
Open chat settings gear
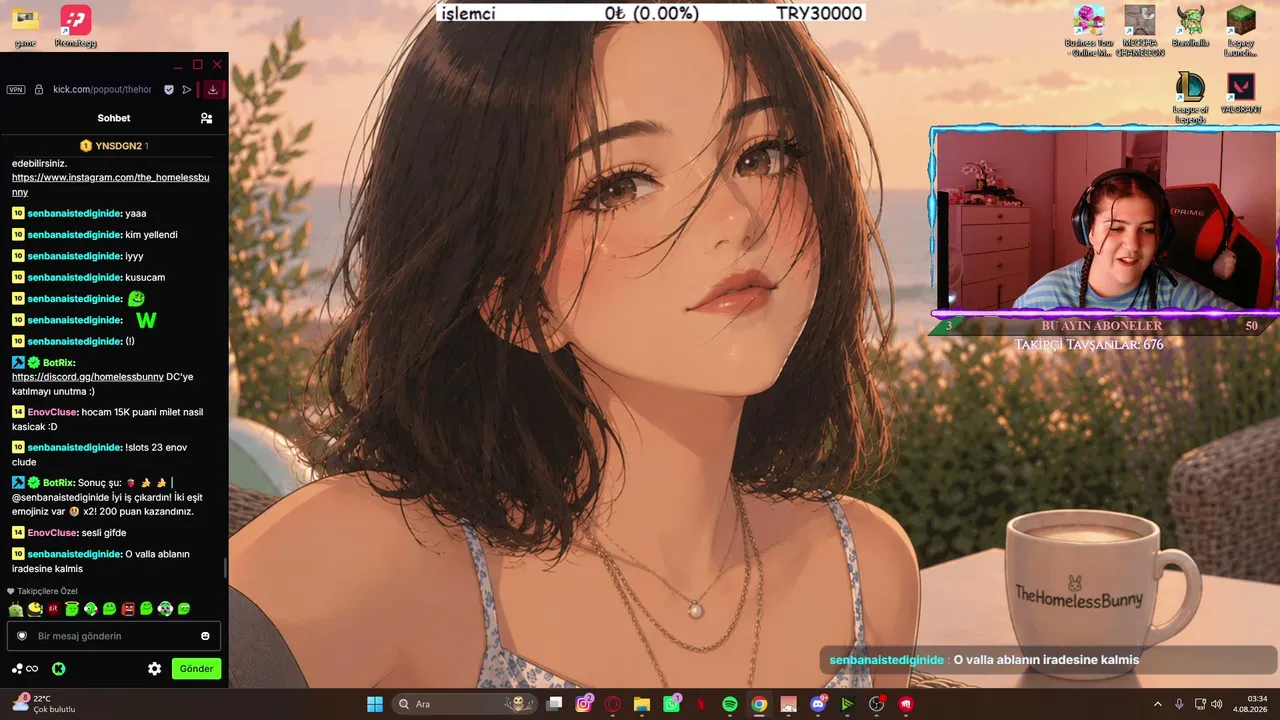pos(154,669)
